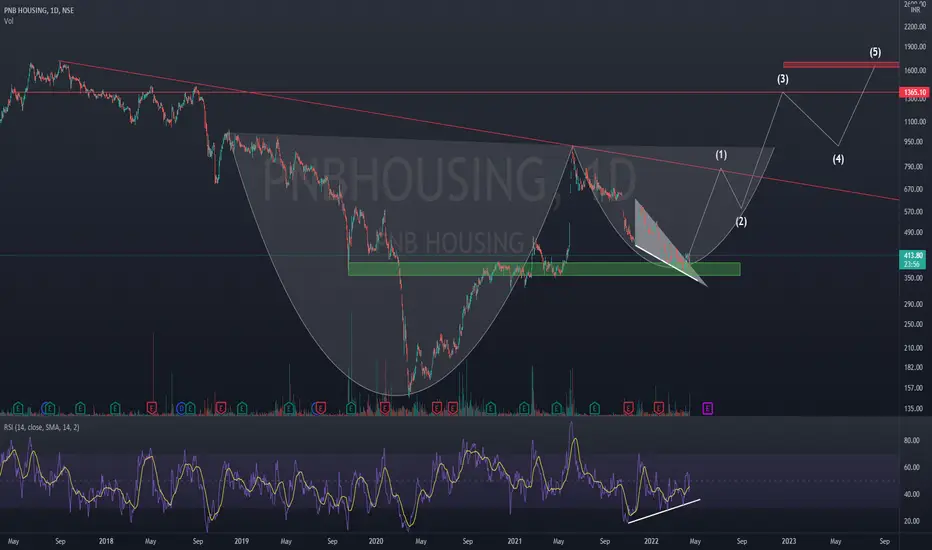Select the (2) wave label

[x=741, y=222]
